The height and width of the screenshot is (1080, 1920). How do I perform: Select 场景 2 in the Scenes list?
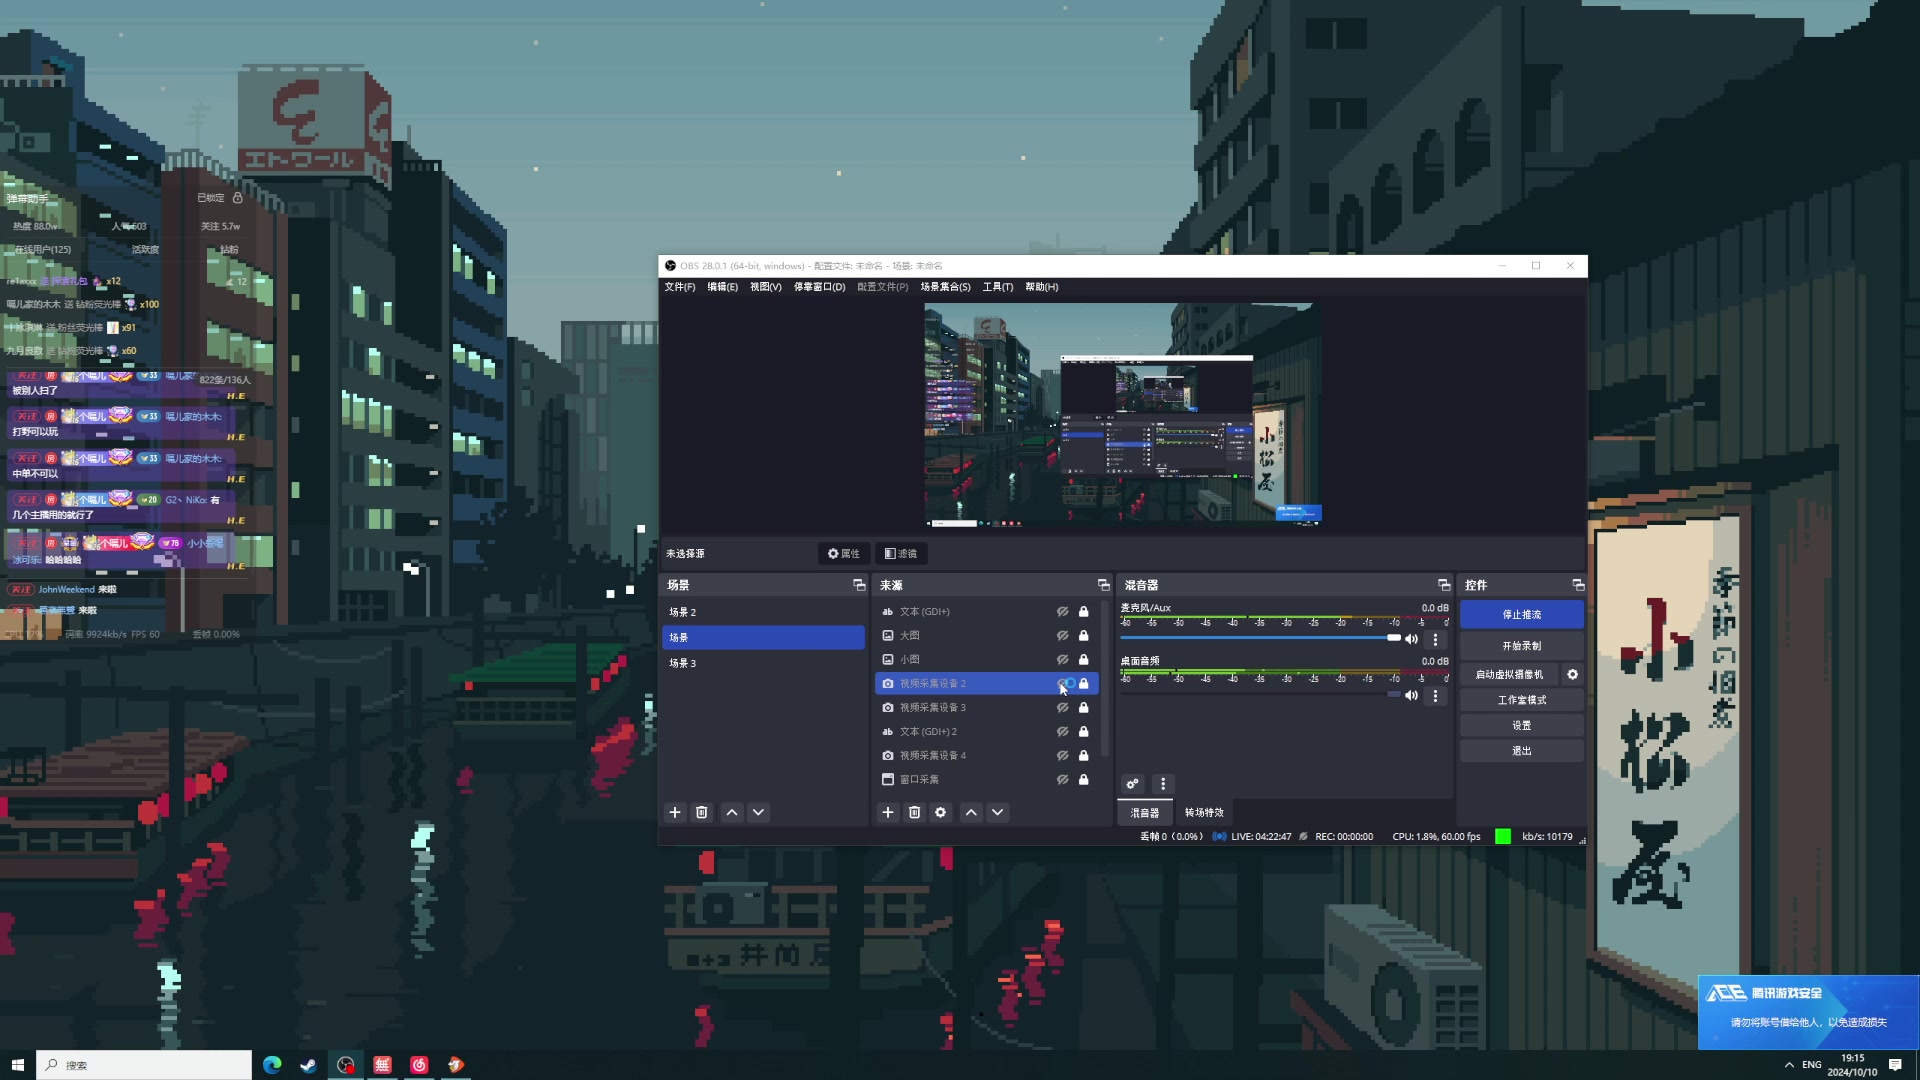coord(763,612)
